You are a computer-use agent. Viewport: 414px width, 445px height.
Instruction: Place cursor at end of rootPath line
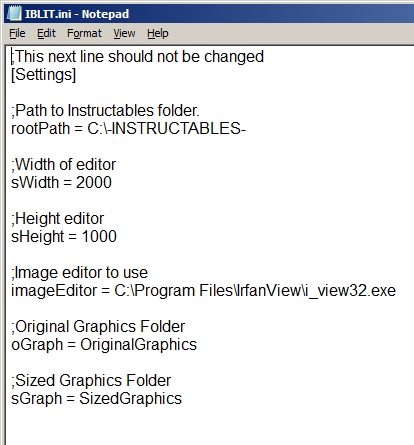coord(246,129)
